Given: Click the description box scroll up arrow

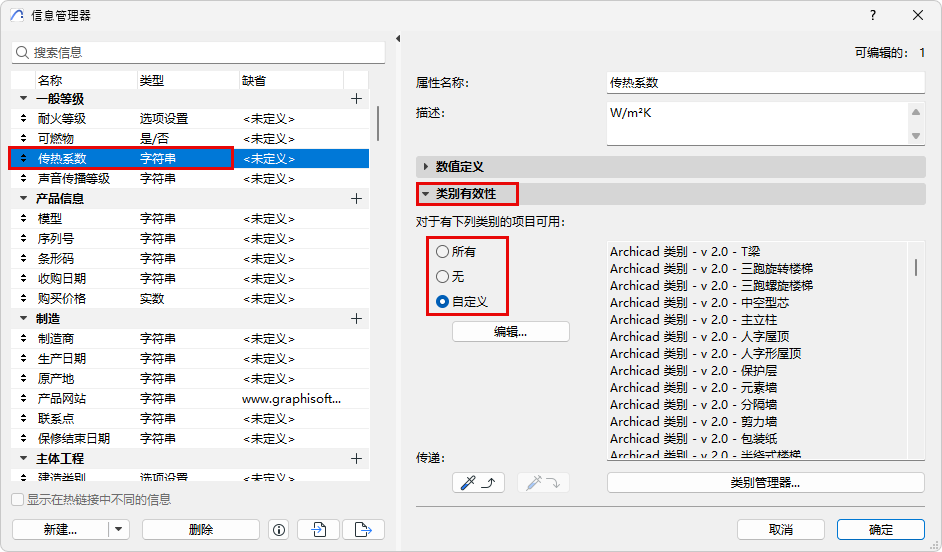Looking at the screenshot, I should pyautogui.click(x=916, y=112).
